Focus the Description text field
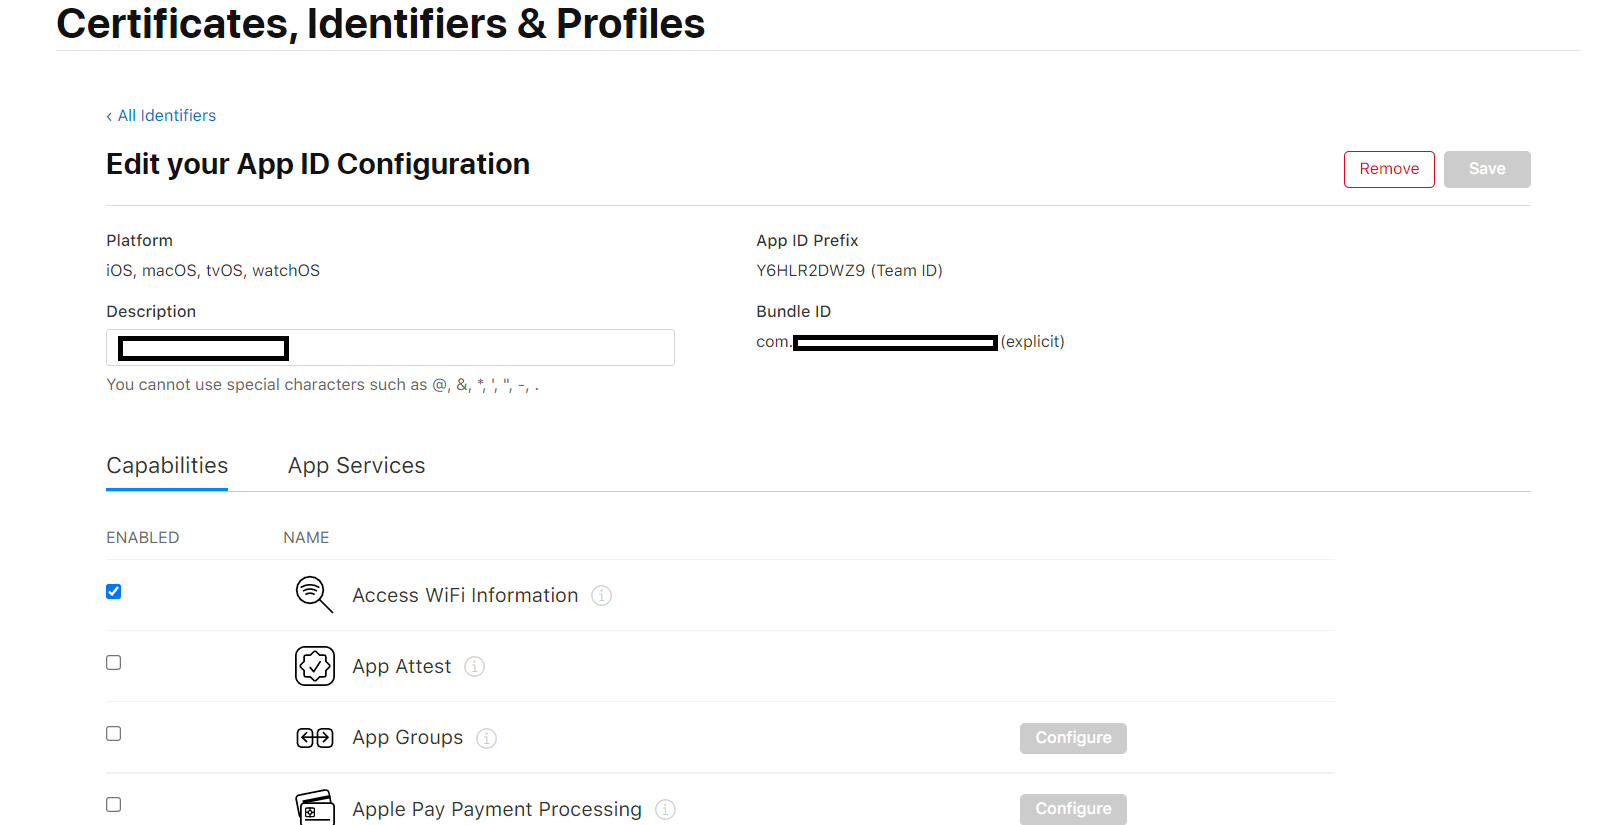The image size is (1619, 825). tap(480, 348)
